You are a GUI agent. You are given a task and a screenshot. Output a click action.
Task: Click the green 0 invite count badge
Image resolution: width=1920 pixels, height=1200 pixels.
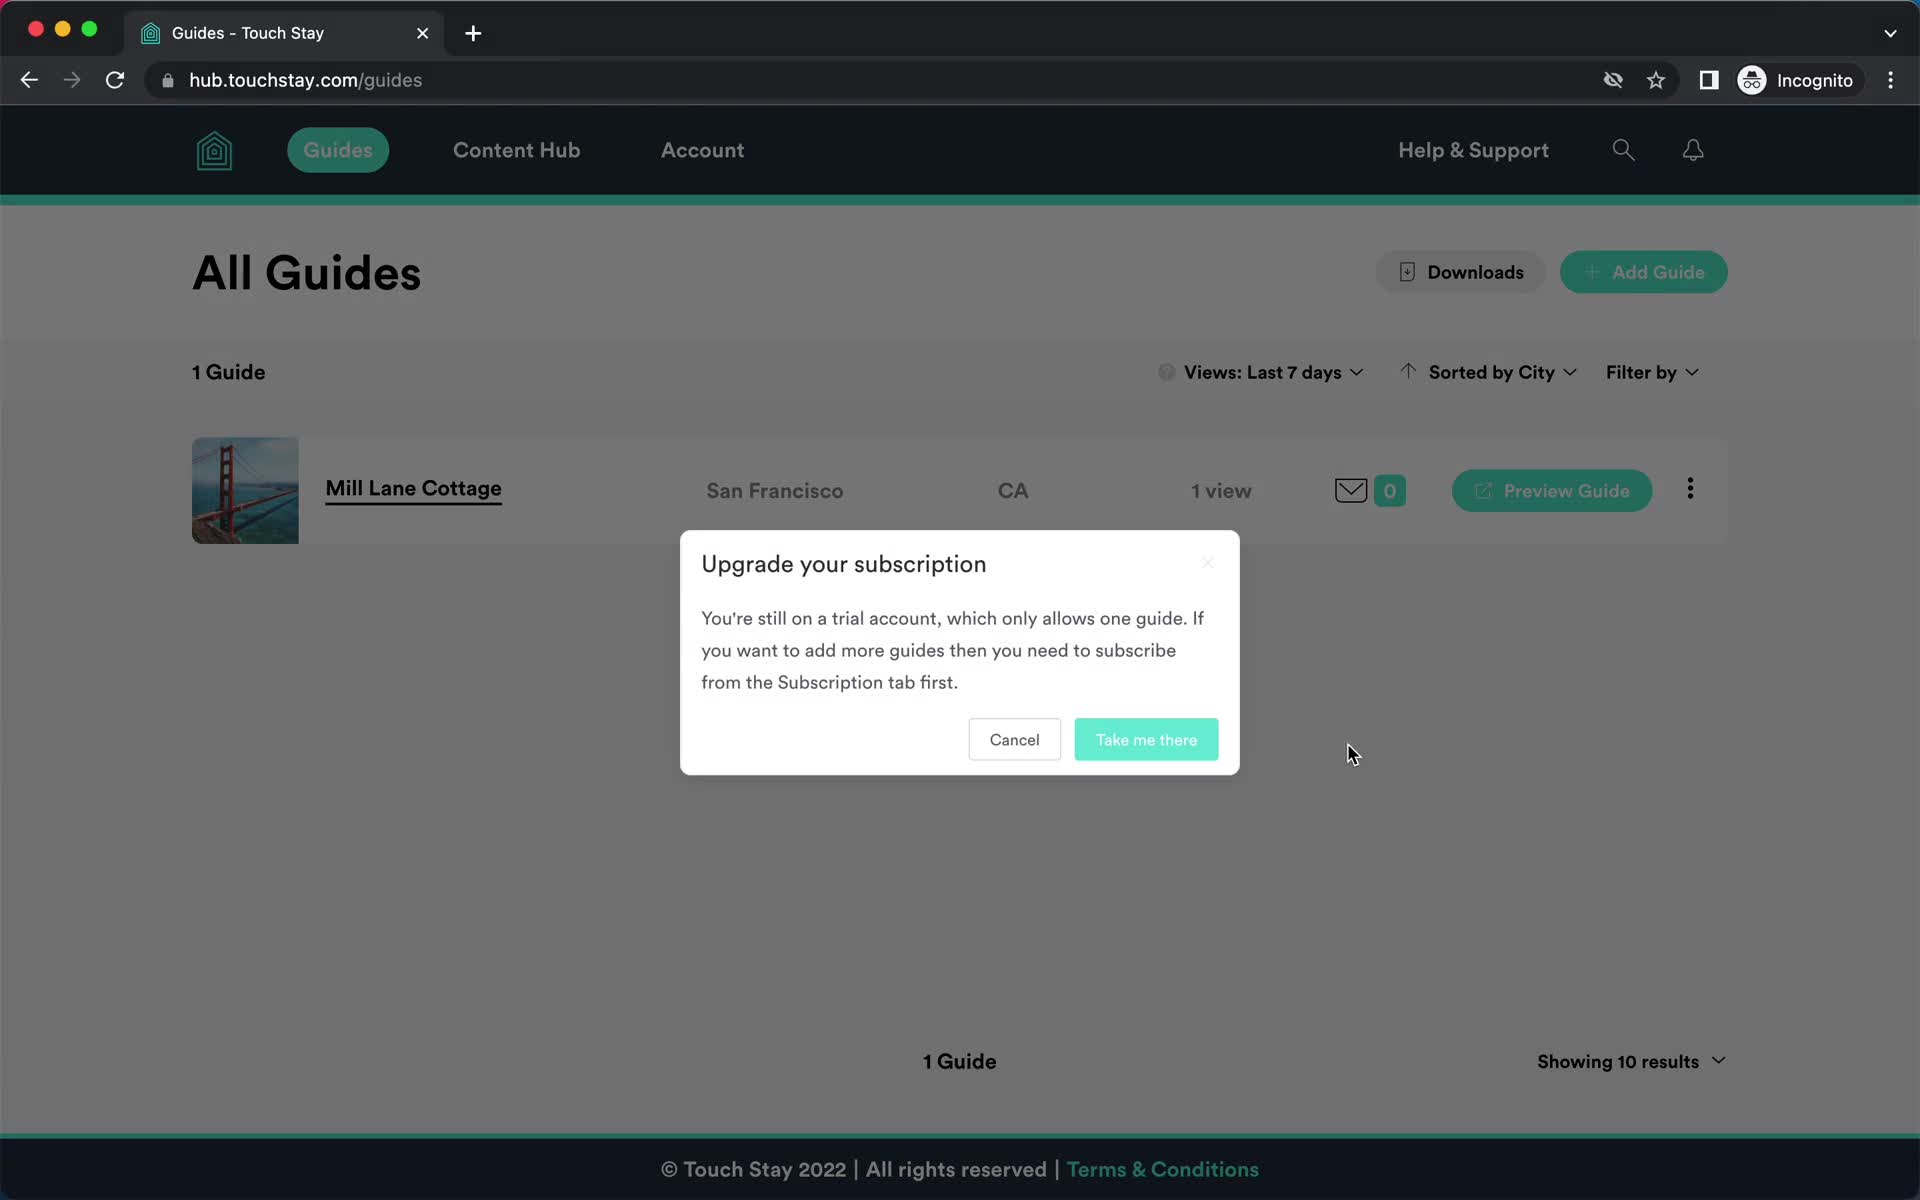click(x=1389, y=490)
